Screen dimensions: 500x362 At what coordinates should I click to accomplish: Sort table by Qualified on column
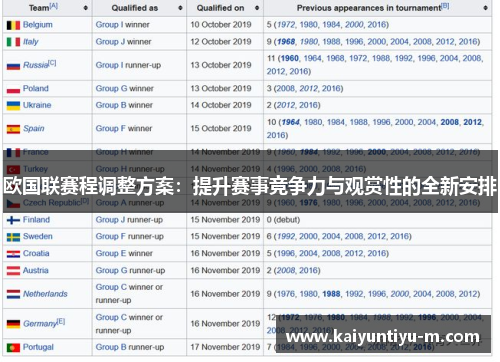[257, 8]
